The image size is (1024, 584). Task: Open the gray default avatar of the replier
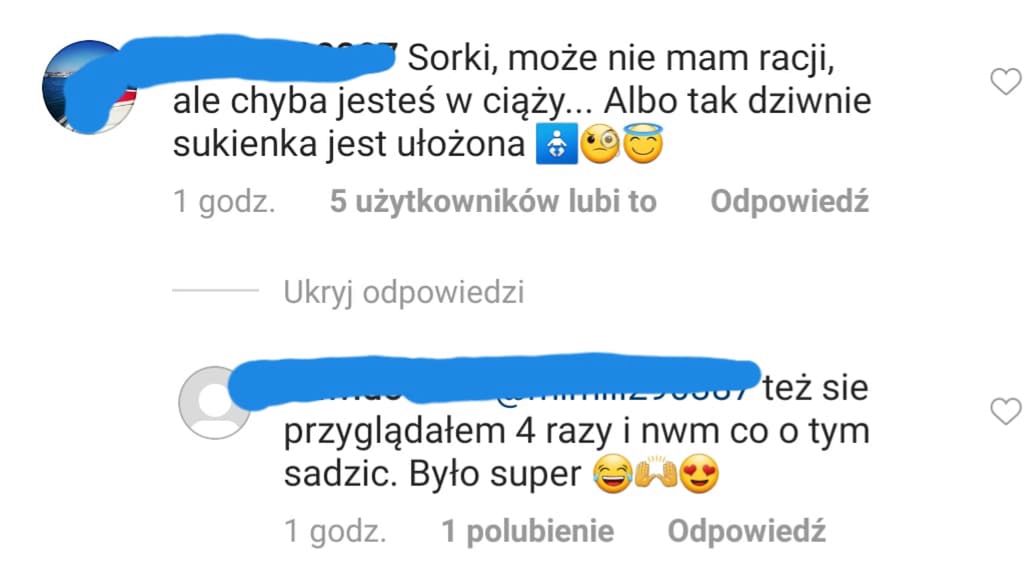tap(215, 402)
